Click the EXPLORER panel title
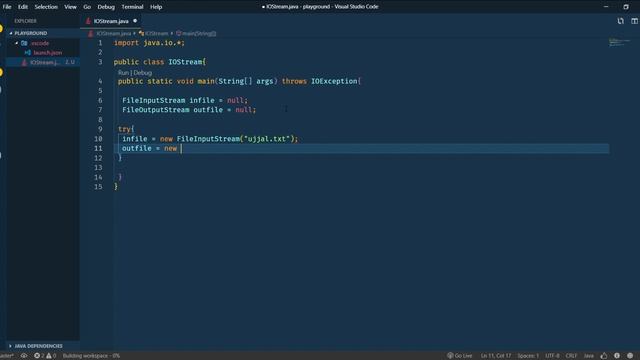Screen dimensions: 640x360 (25, 21)
